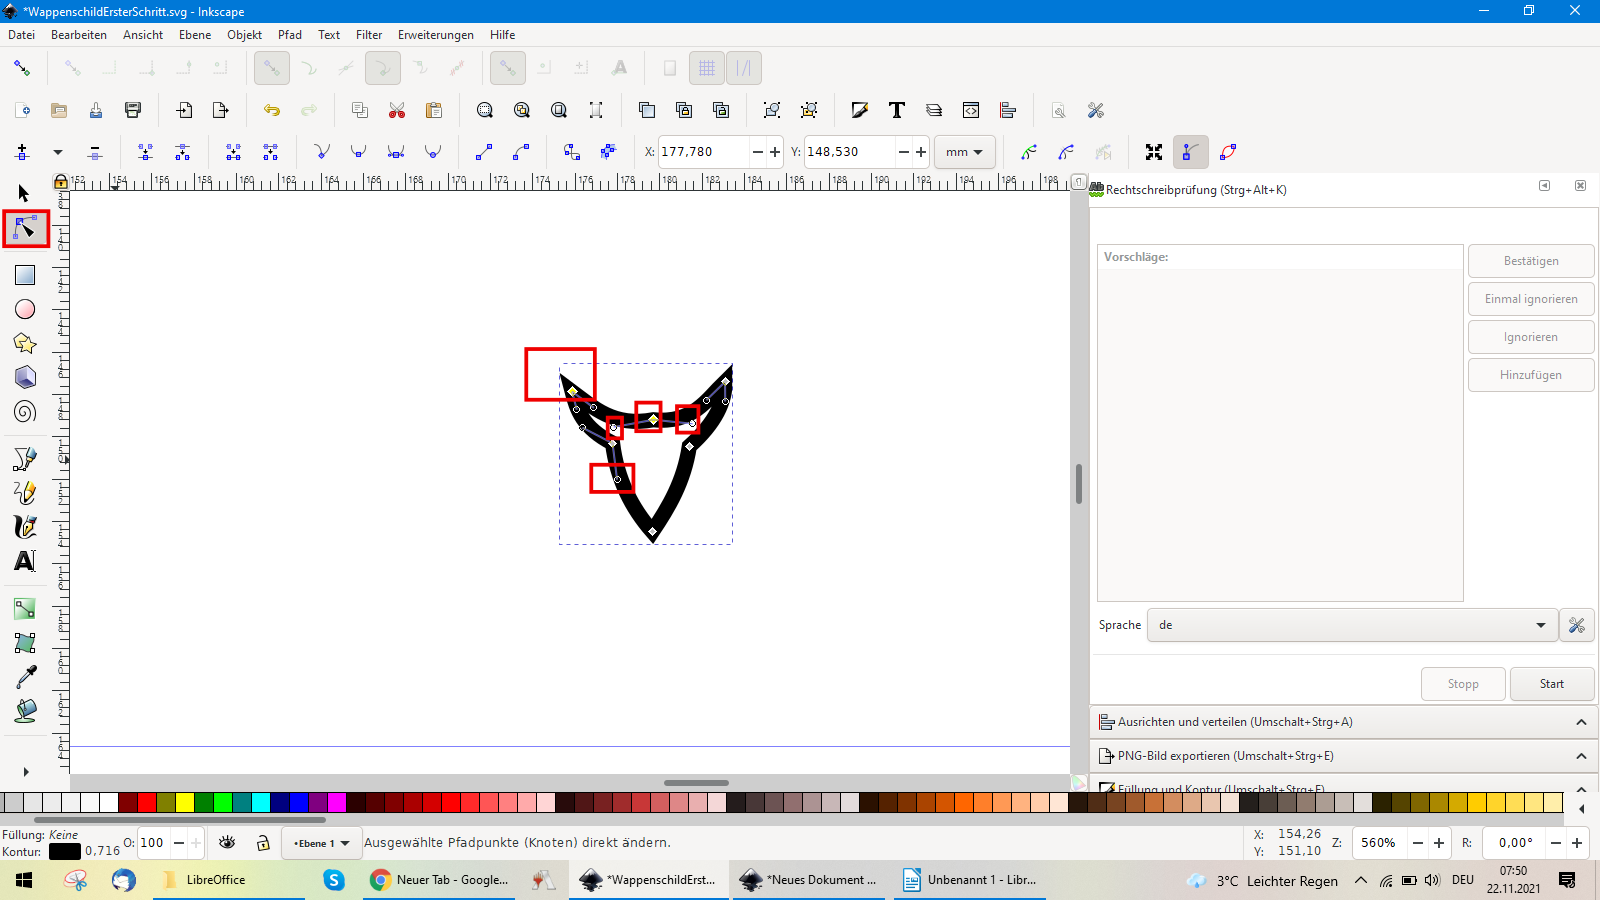Image resolution: width=1600 pixels, height=900 pixels.
Task: Open the mm units dropdown
Action: [964, 152]
